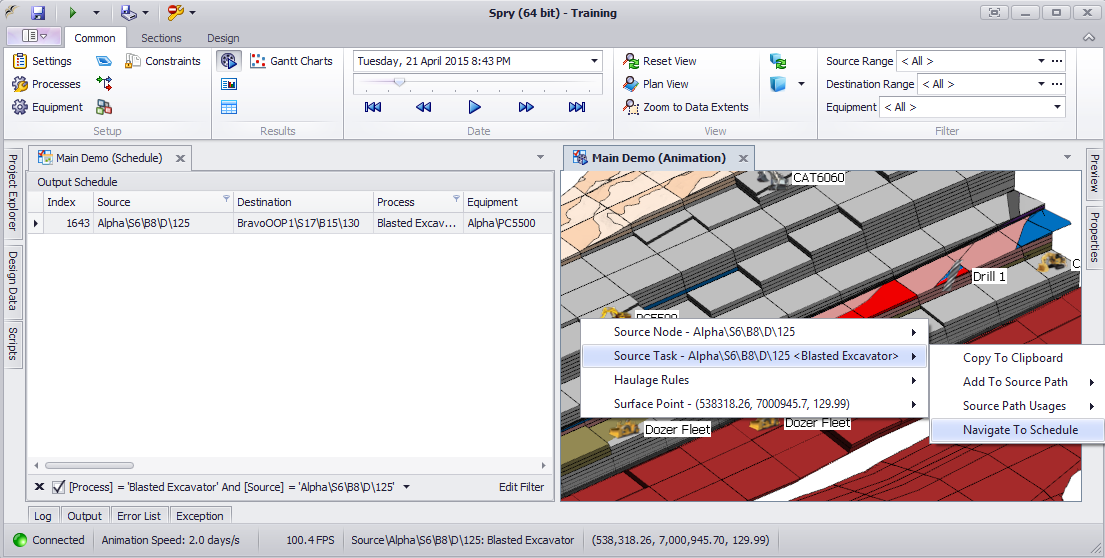This screenshot has height=558, width=1105.
Task: Open the Settings setup icon
Action: click(42, 61)
